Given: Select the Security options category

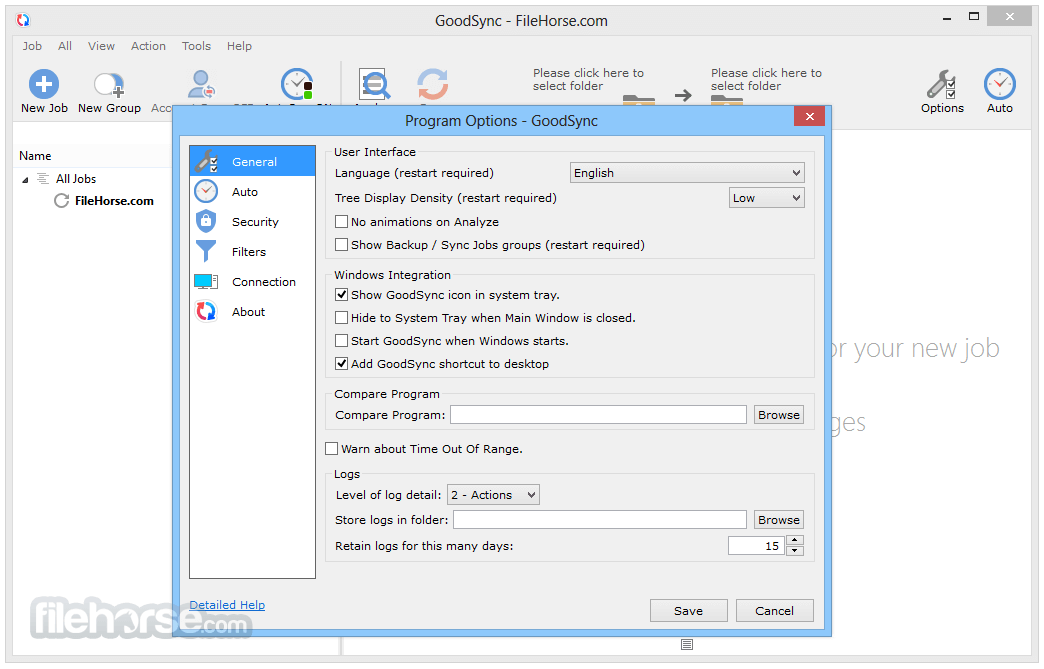Looking at the screenshot, I should click(252, 222).
